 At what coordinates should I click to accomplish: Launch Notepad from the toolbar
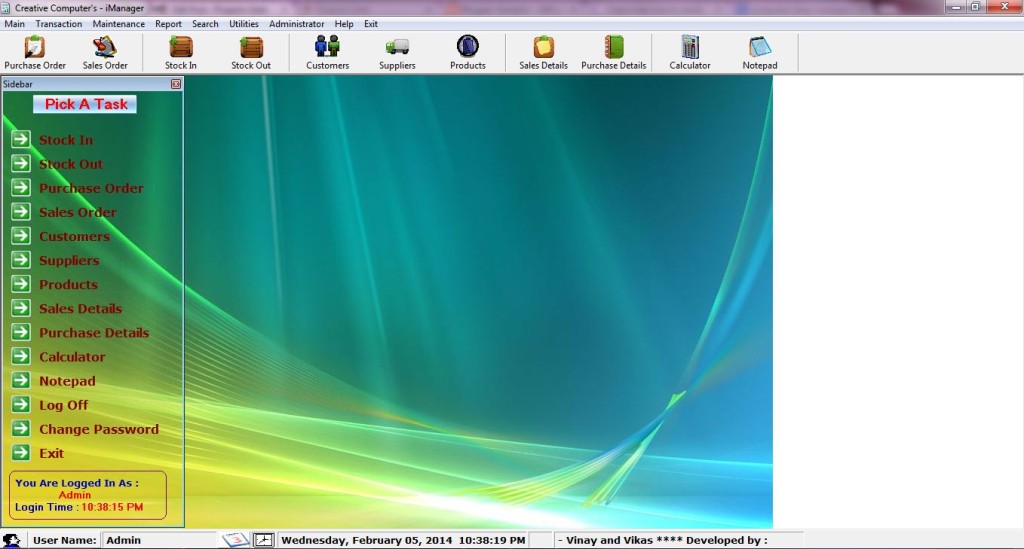click(x=760, y=52)
